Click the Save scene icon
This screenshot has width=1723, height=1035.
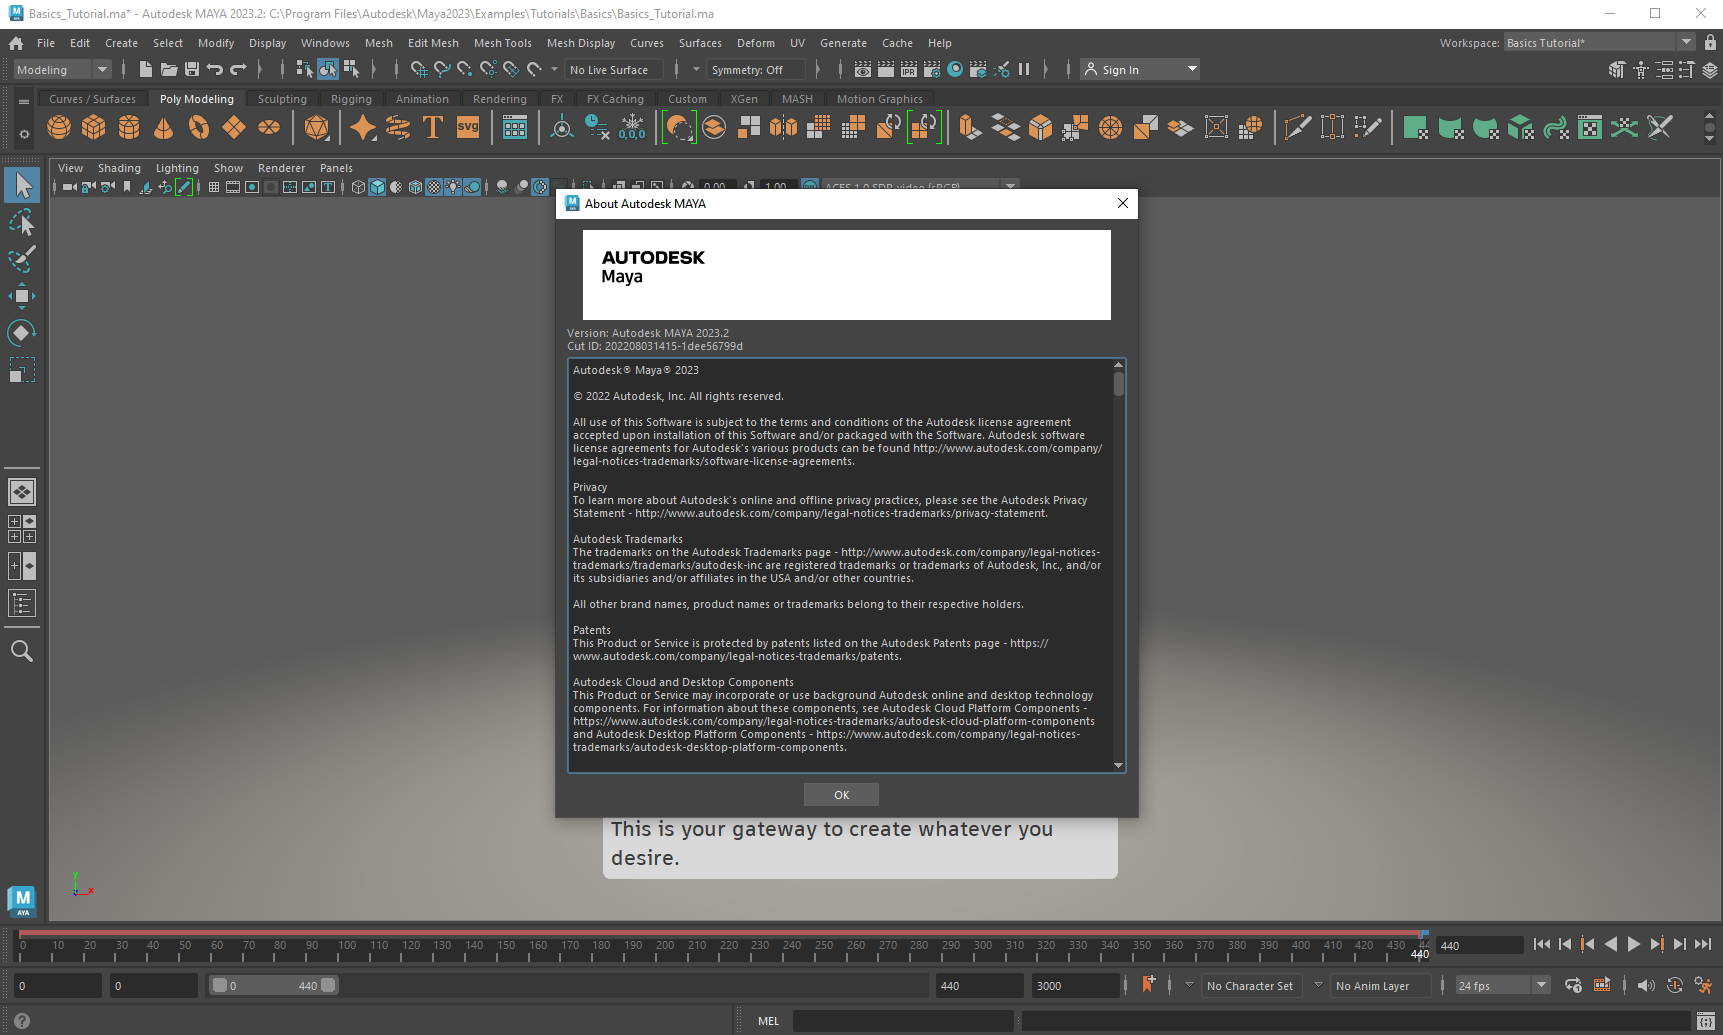[x=192, y=69]
